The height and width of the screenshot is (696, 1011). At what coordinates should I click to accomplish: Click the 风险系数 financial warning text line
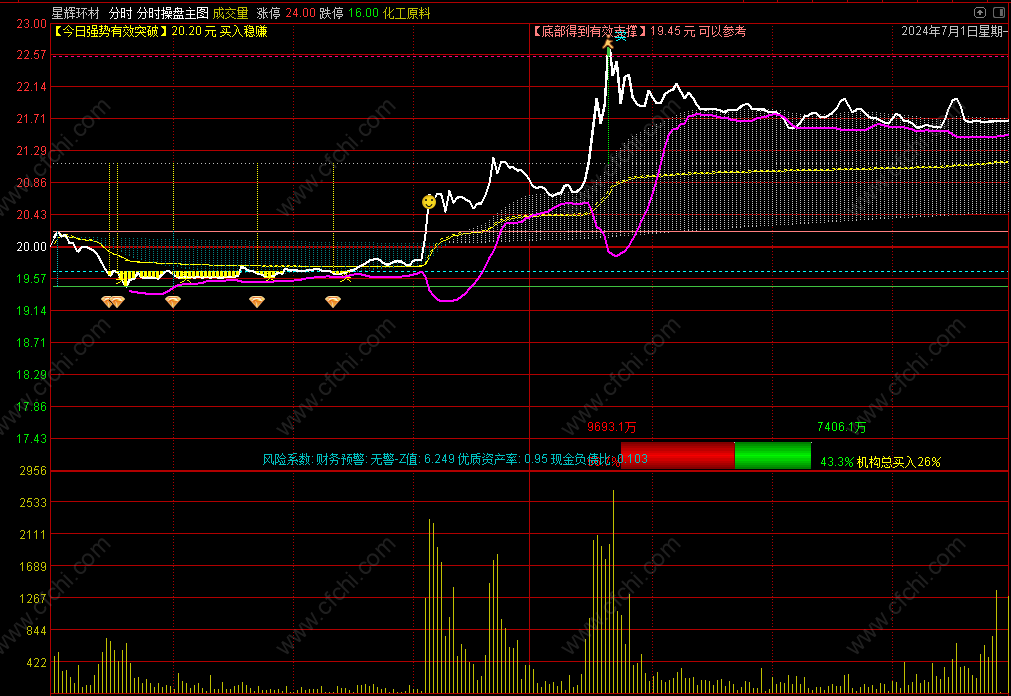455,459
